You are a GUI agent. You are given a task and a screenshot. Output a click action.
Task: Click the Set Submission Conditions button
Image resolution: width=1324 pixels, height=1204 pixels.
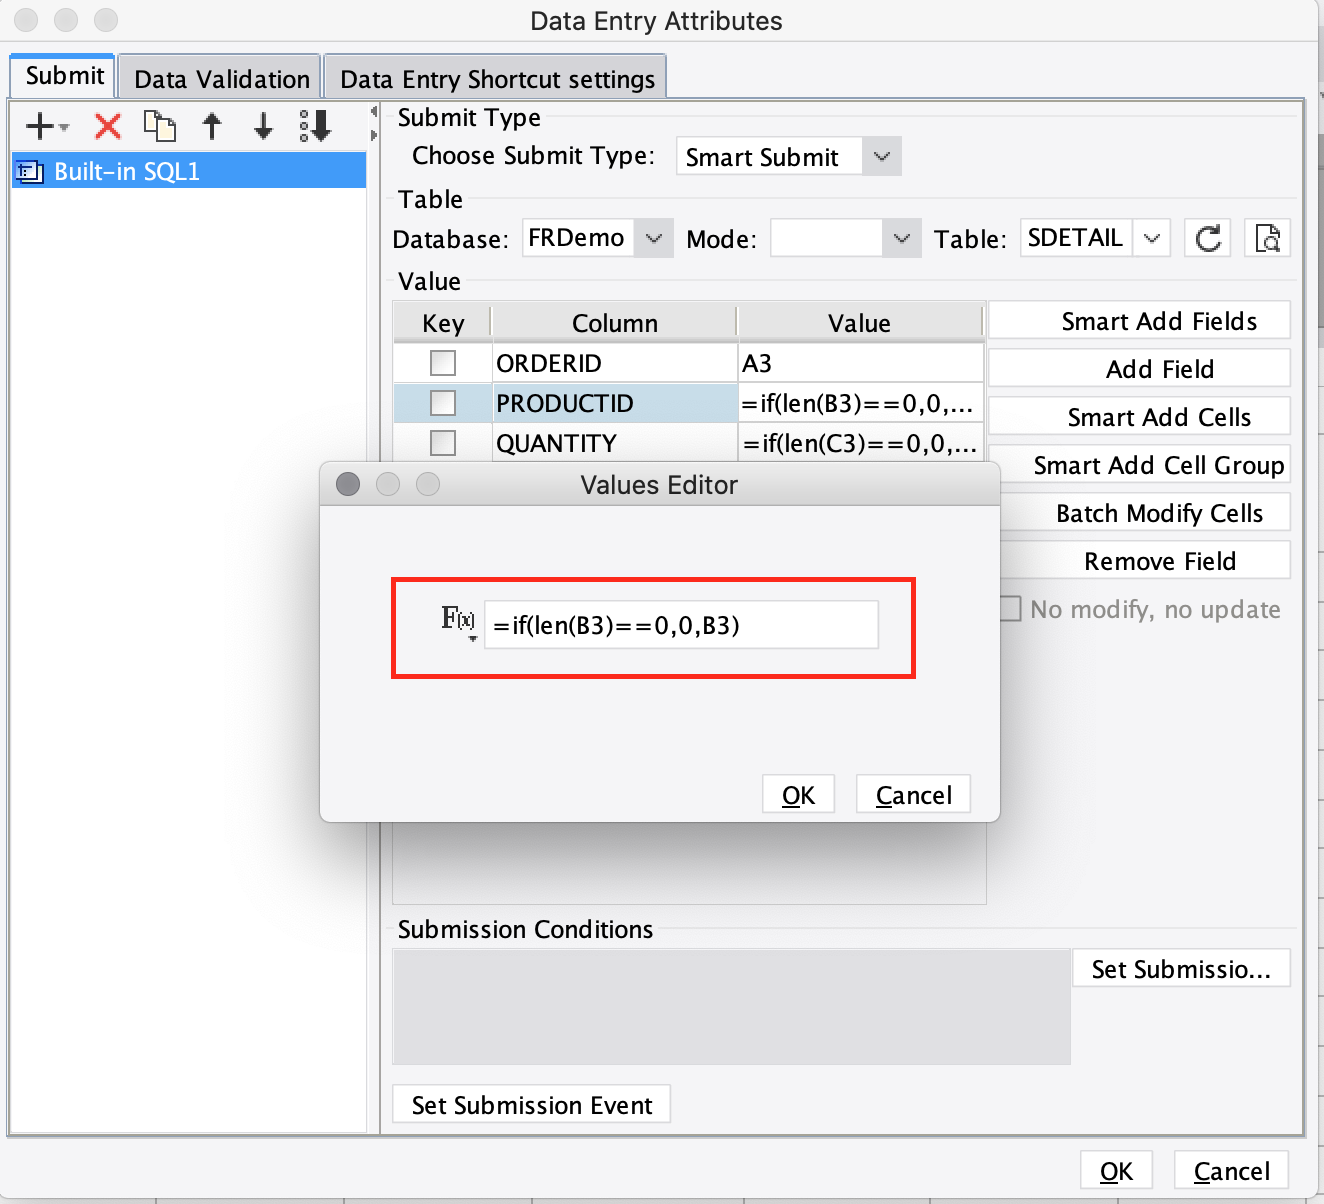pyautogui.click(x=1181, y=968)
